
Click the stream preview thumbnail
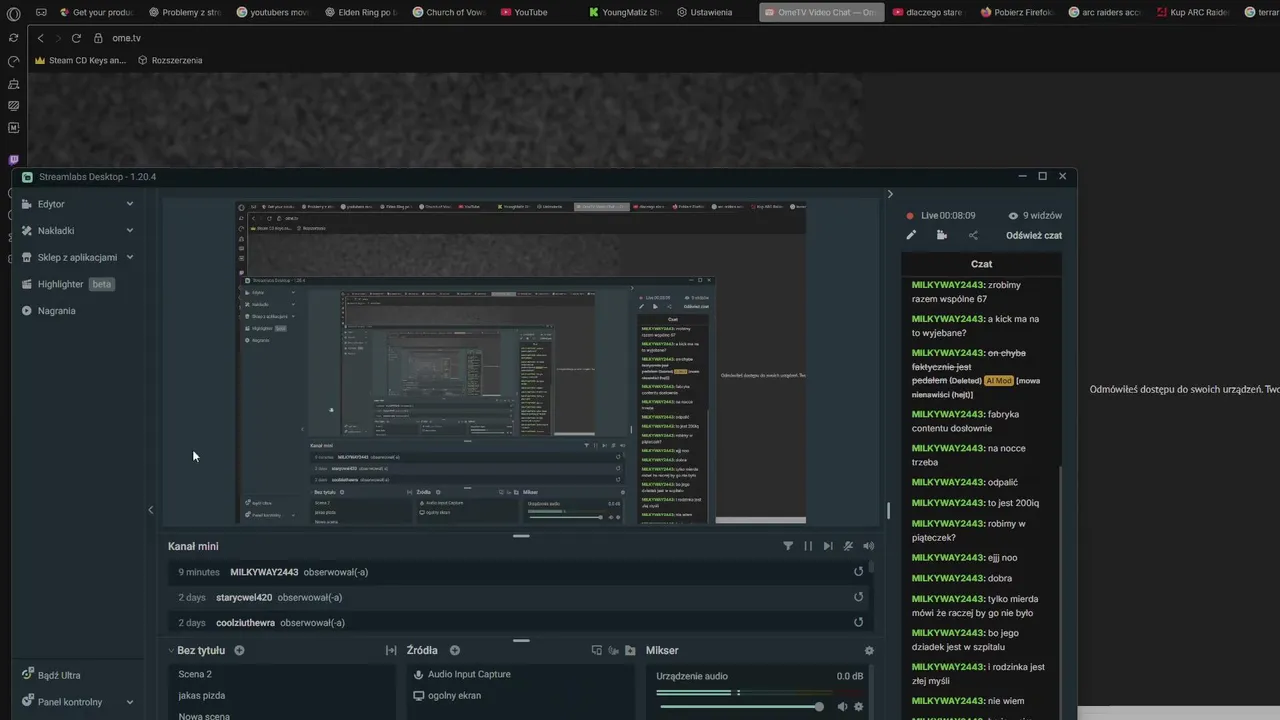click(x=520, y=362)
